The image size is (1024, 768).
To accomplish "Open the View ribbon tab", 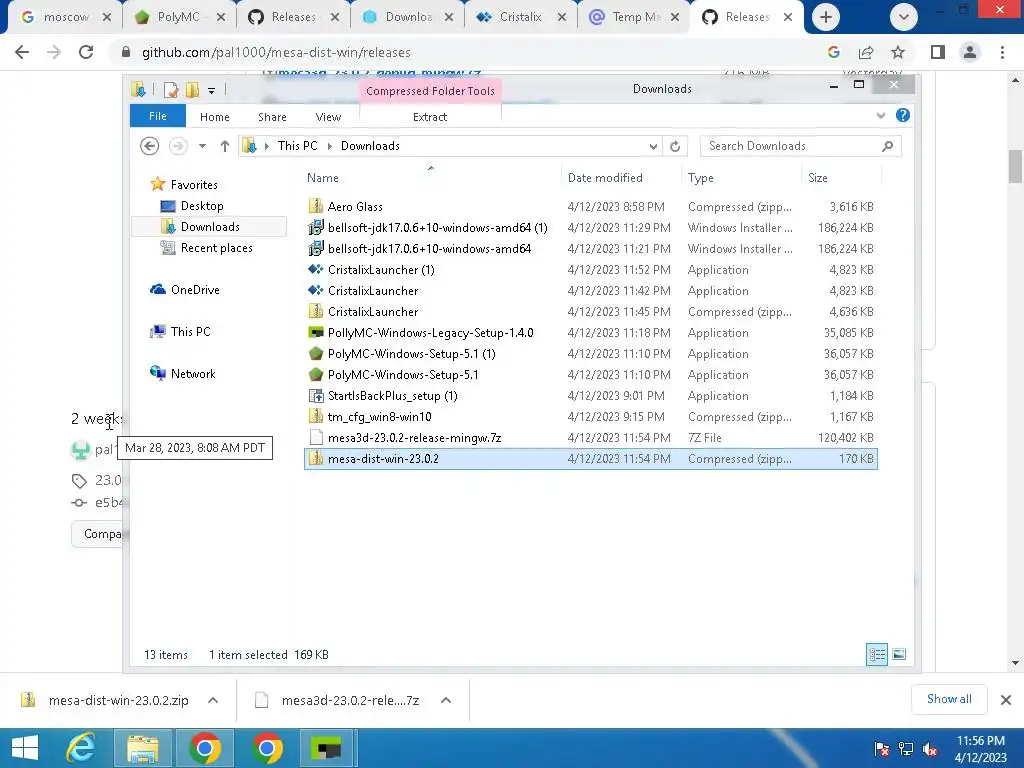I will [328, 117].
